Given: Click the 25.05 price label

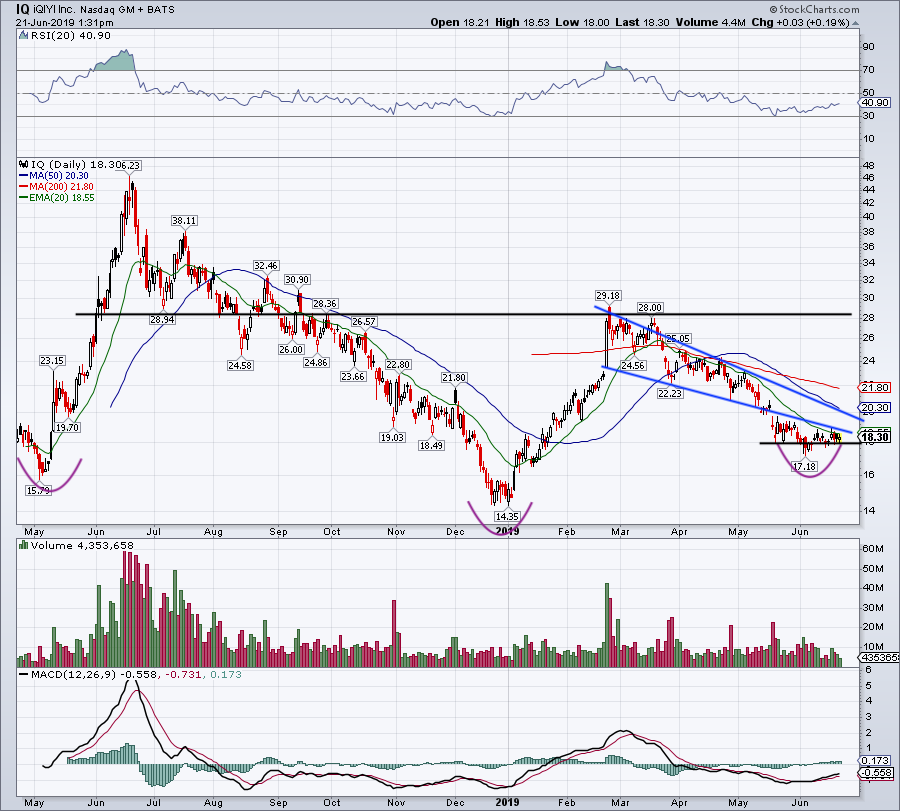Looking at the screenshot, I should [x=678, y=338].
